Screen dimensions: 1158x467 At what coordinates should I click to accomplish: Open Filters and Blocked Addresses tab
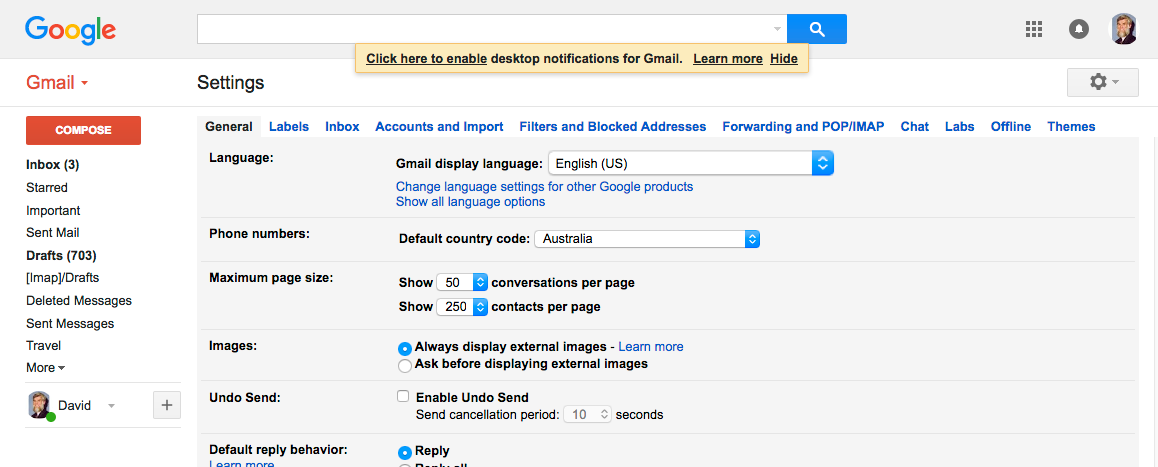click(x=612, y=126)
